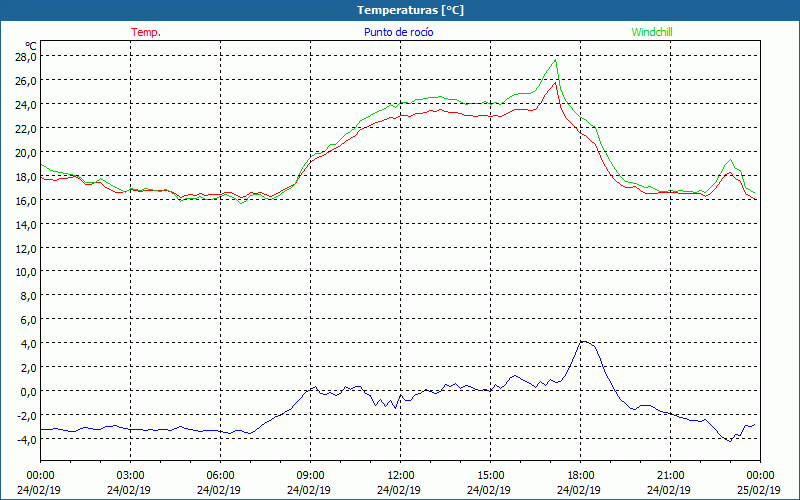Click the red temperature peak near 17:00
The height and width of the screenshot is (500, 800).
tap(555, 82)
